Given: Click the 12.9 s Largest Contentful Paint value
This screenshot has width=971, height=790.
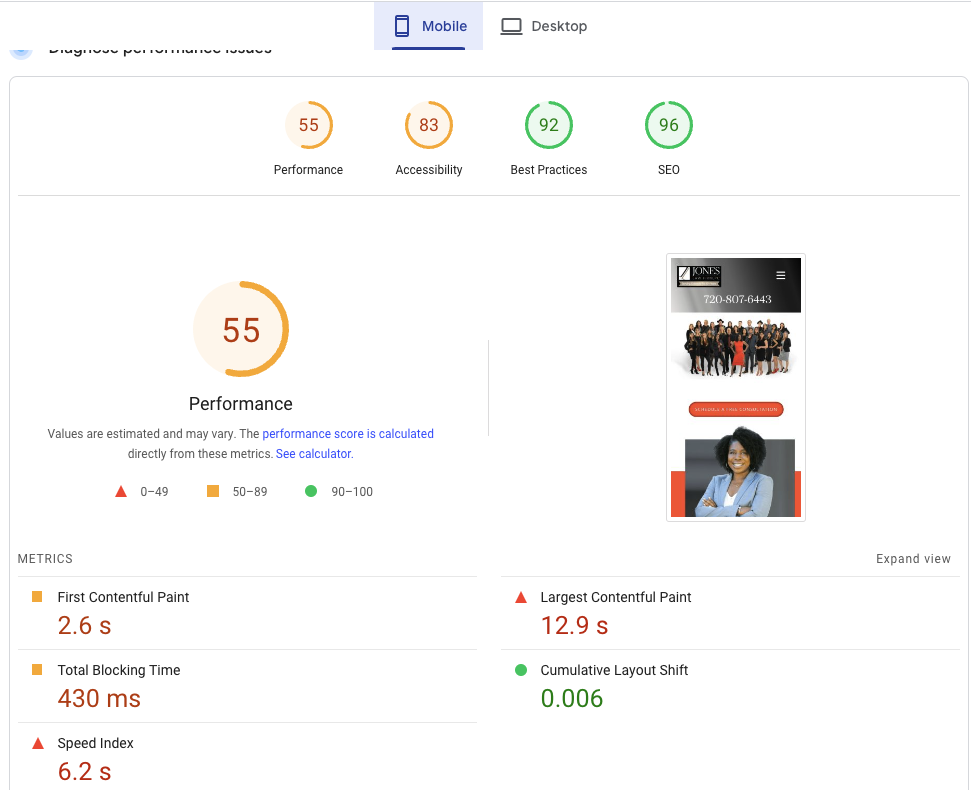Looking at the screenshot, I should (x=574, y=626).
